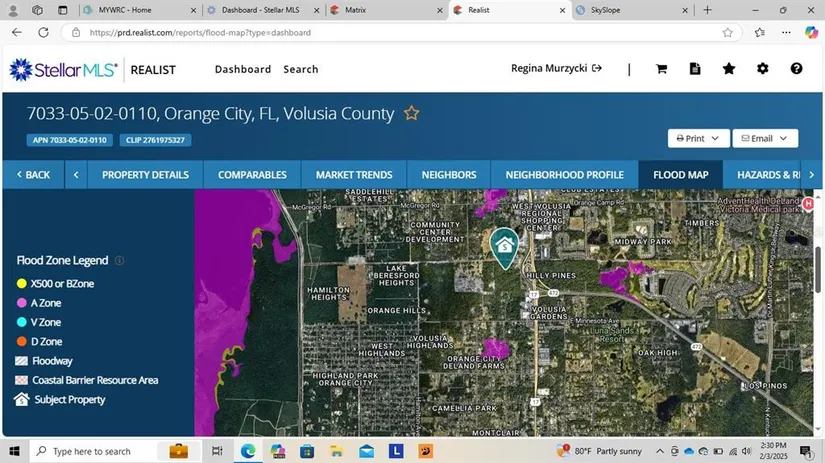Go to Neighborhood Profile tab
This screenshot has width=825, height=463.
pos(564,175)
